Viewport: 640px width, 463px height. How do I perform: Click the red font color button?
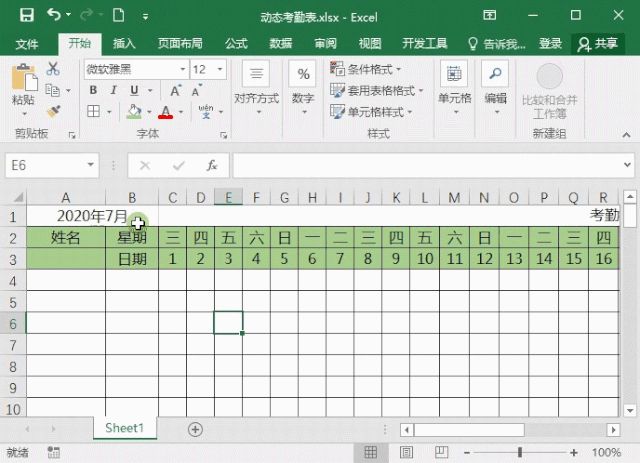pyautogui.click(x=165, y=112)
